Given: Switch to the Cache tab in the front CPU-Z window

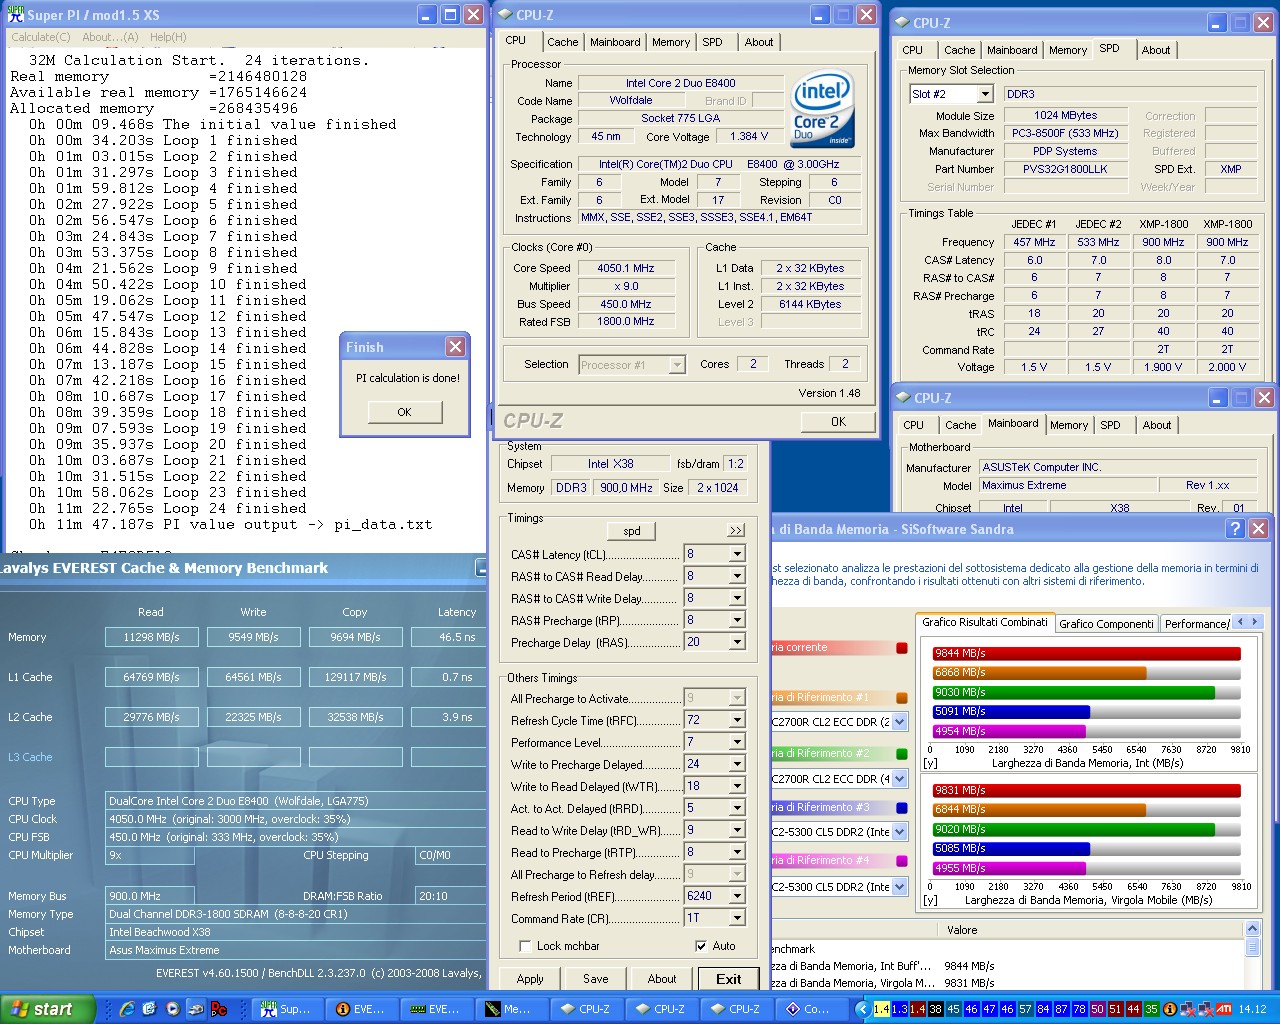Looking at the screenshot, I should click(562, 42).
